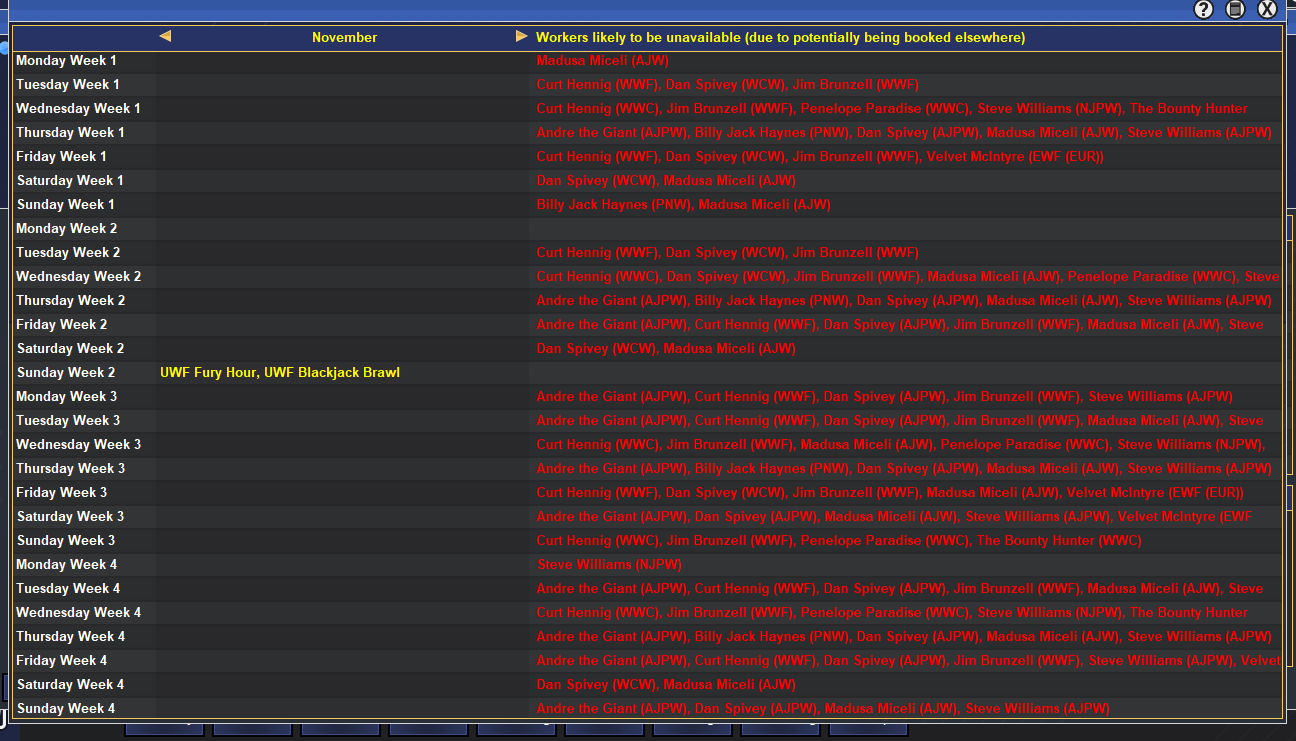Advance to next month with right arrow

521,36
